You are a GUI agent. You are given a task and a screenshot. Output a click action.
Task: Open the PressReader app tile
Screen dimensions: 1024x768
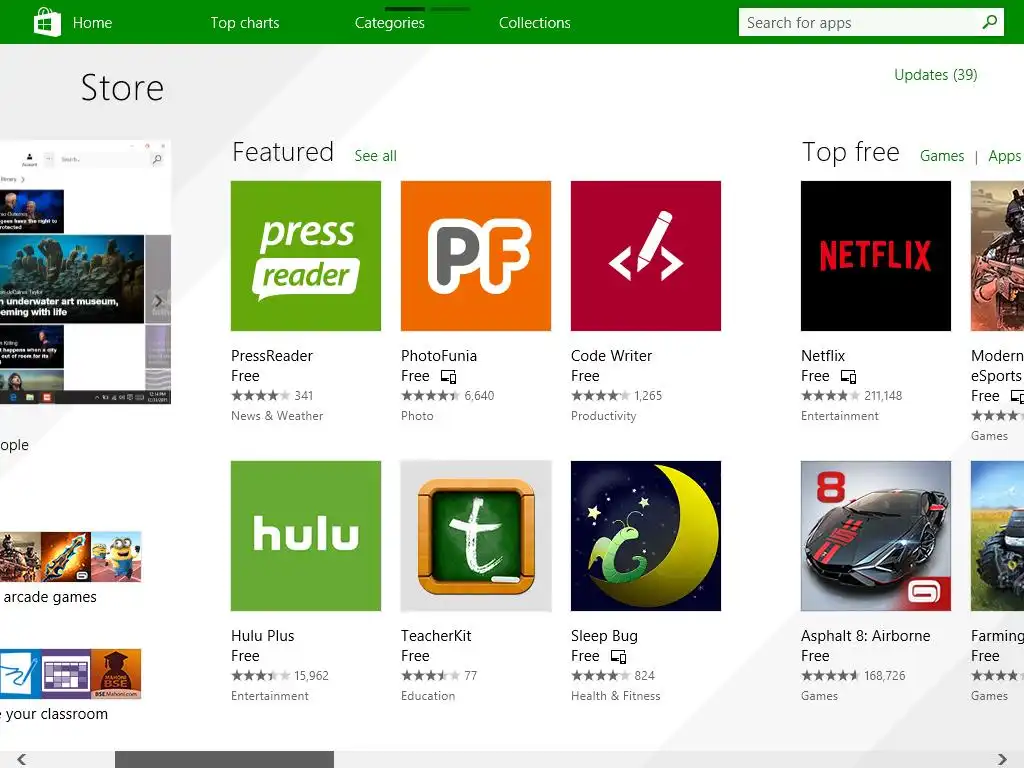(x=305, y=256)
